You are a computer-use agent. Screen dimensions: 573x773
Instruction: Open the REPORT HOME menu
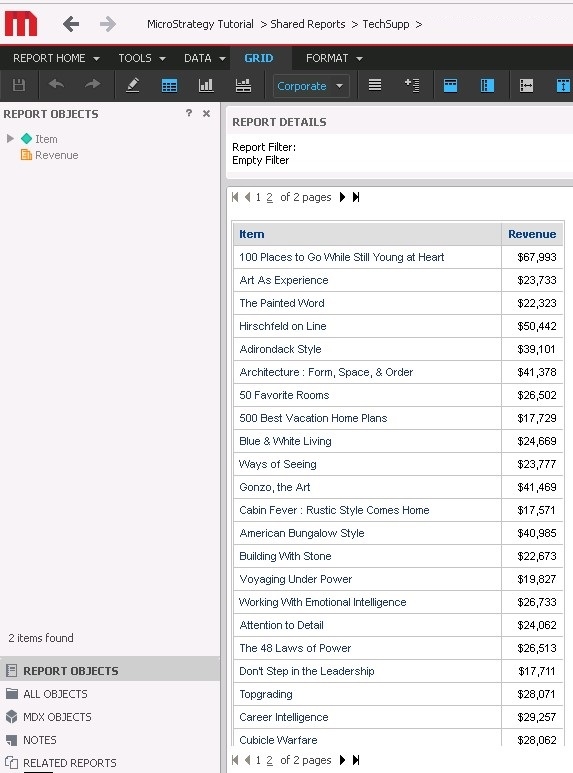(x=56, y=58)
